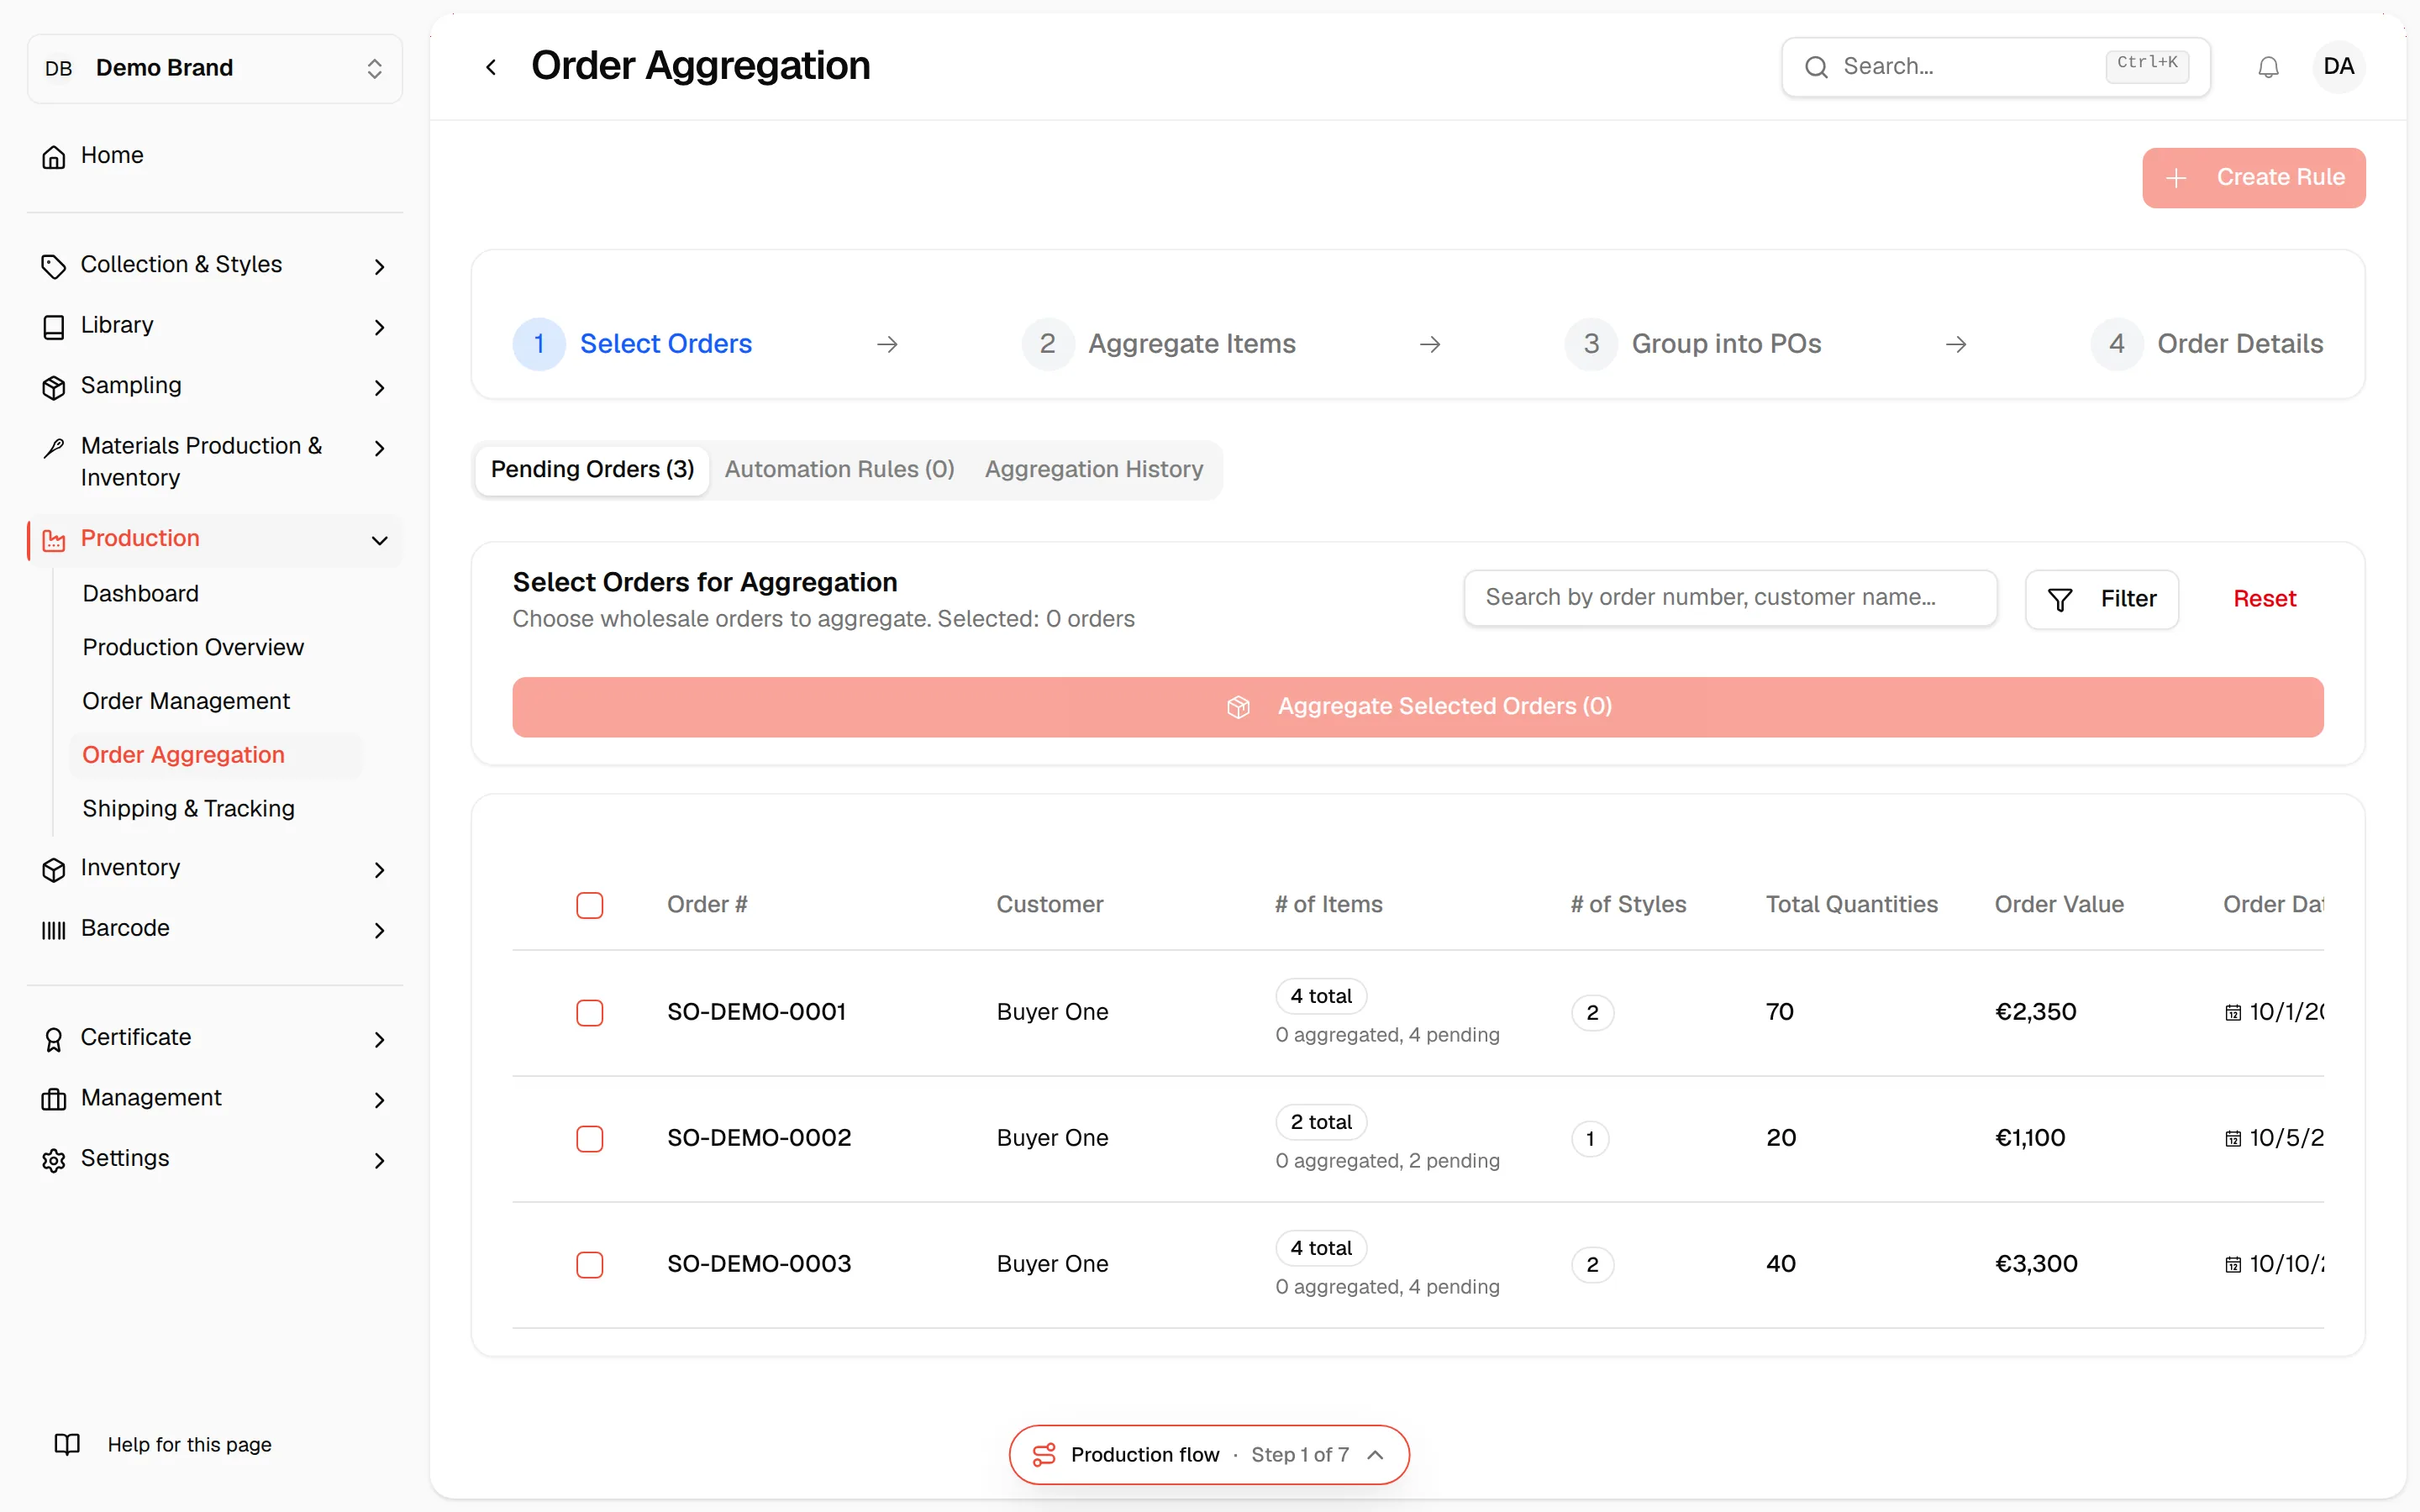Check the SO-DEMO-0003 order checkbox
Screen dimensions: 2420x1512
point(590,1265)
